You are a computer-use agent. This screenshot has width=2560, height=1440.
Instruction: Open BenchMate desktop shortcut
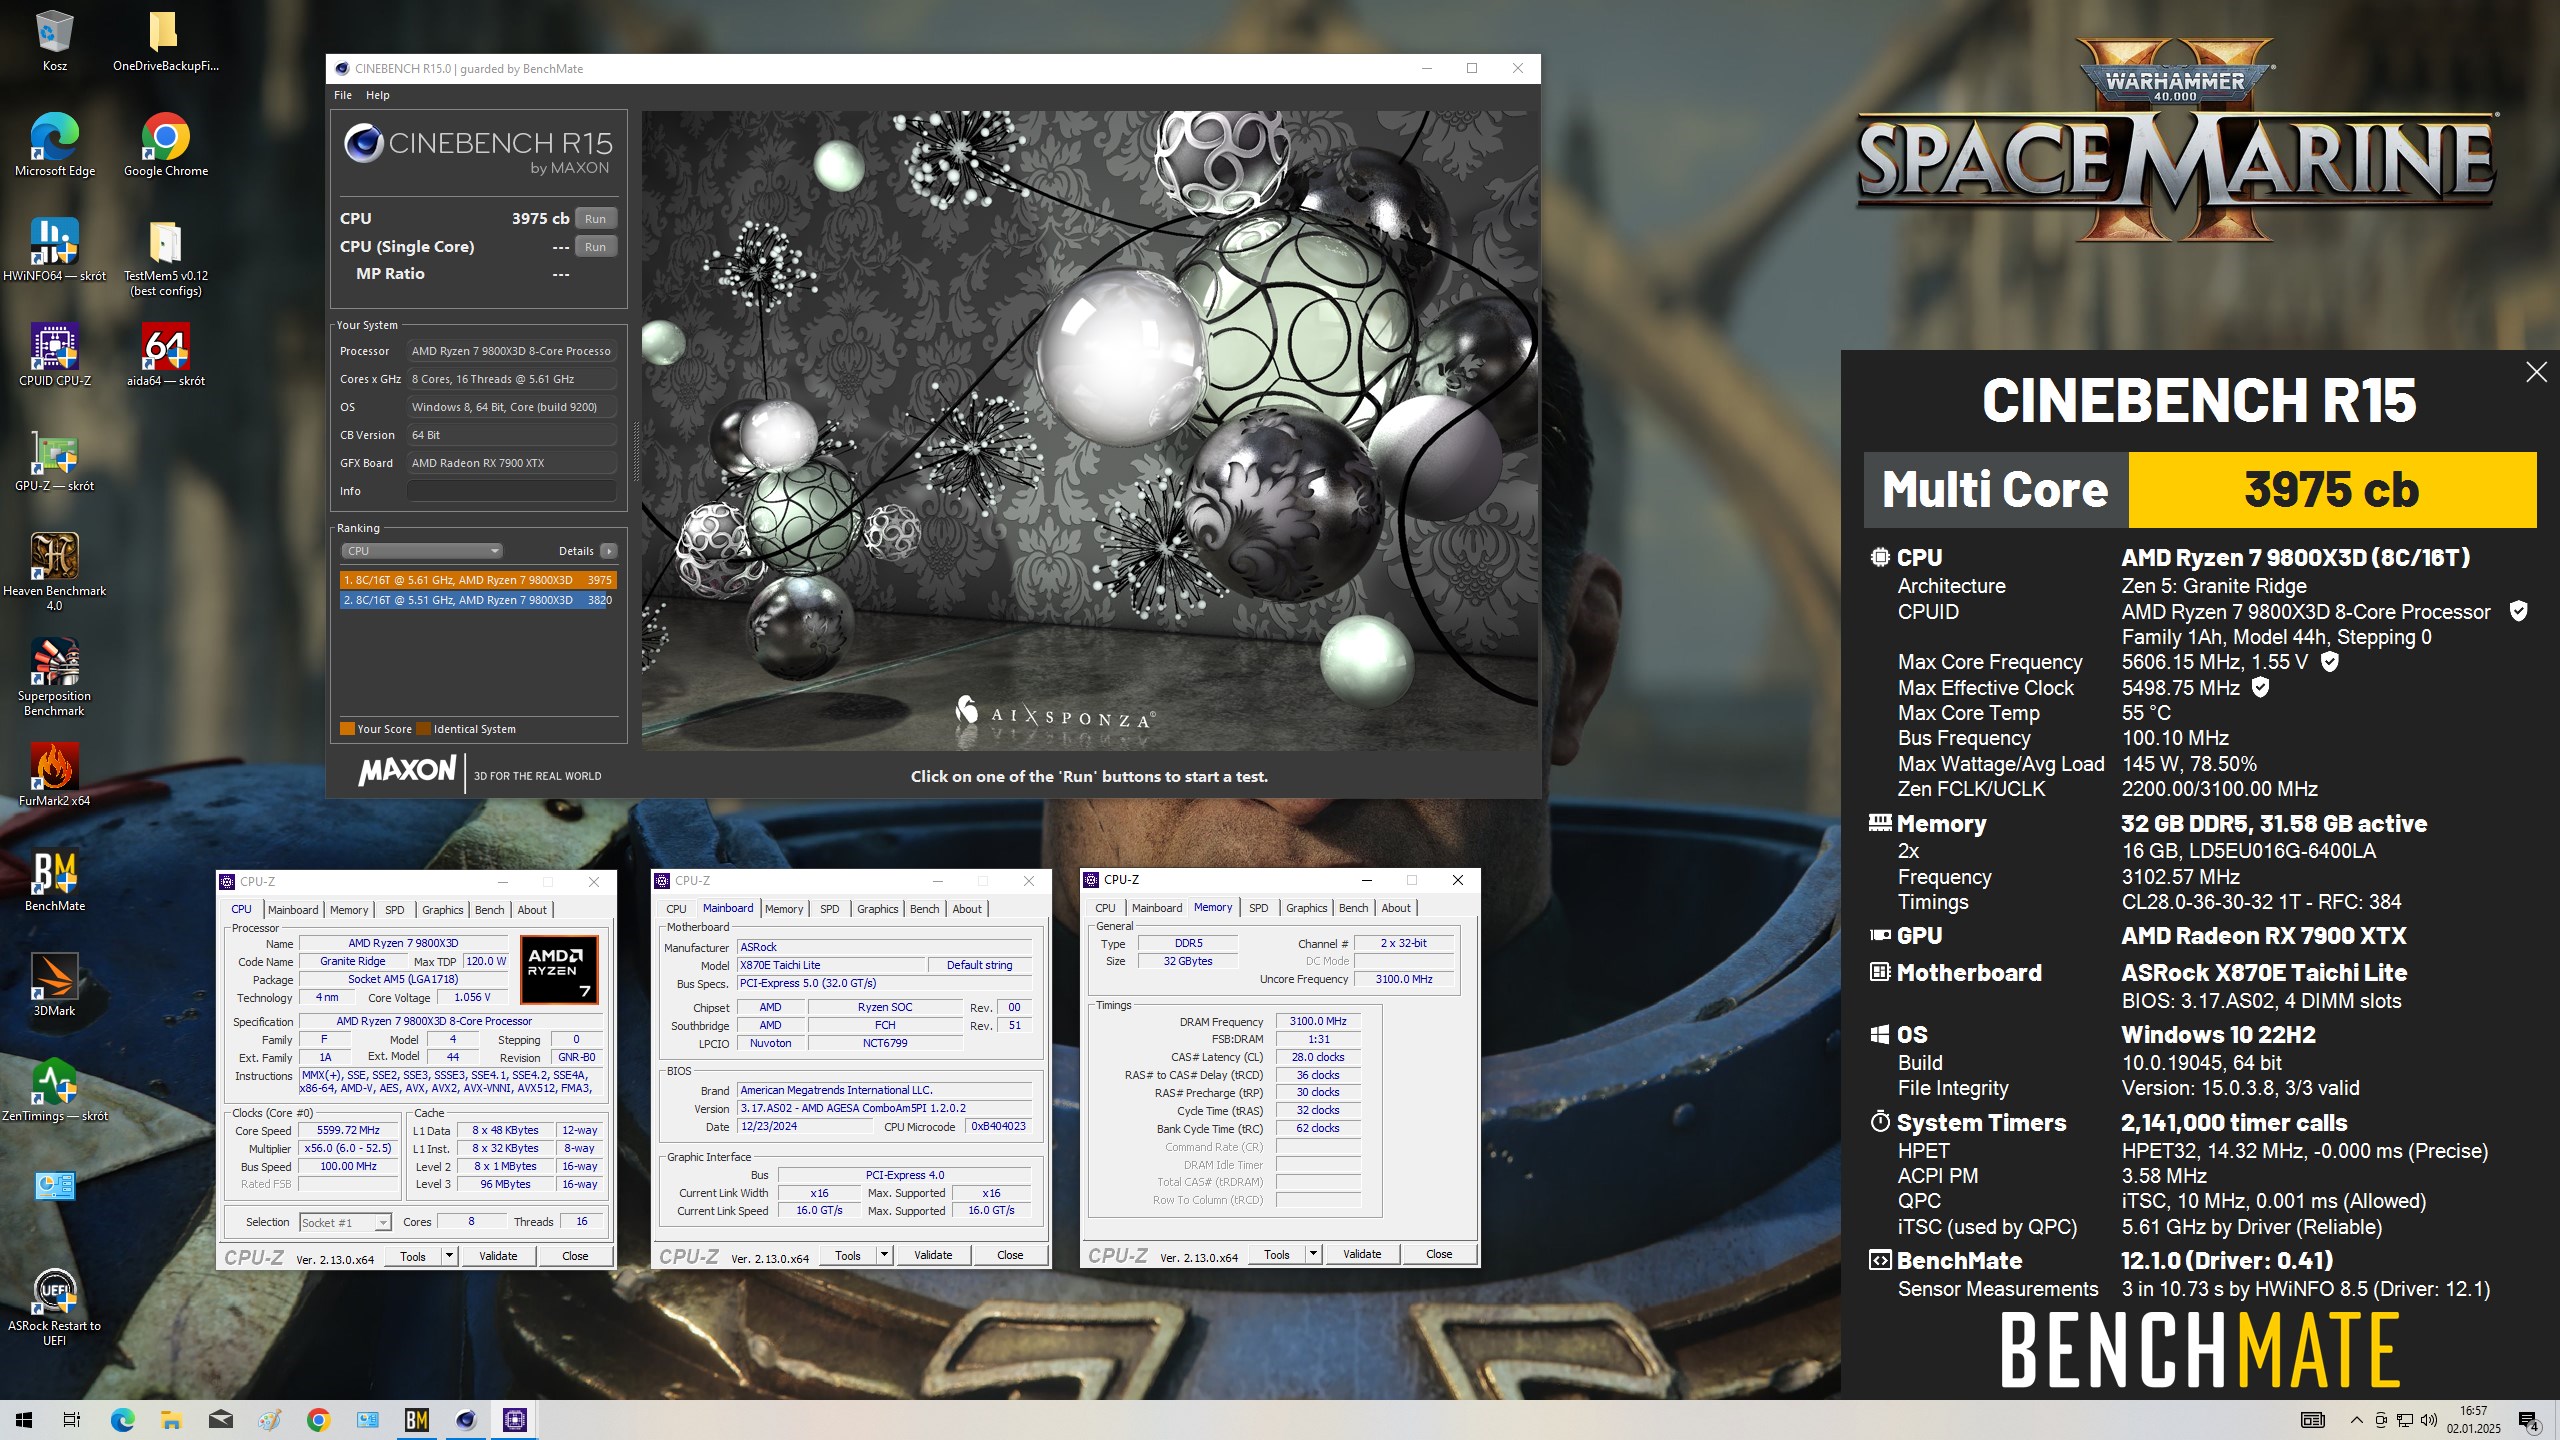point(54,880)
